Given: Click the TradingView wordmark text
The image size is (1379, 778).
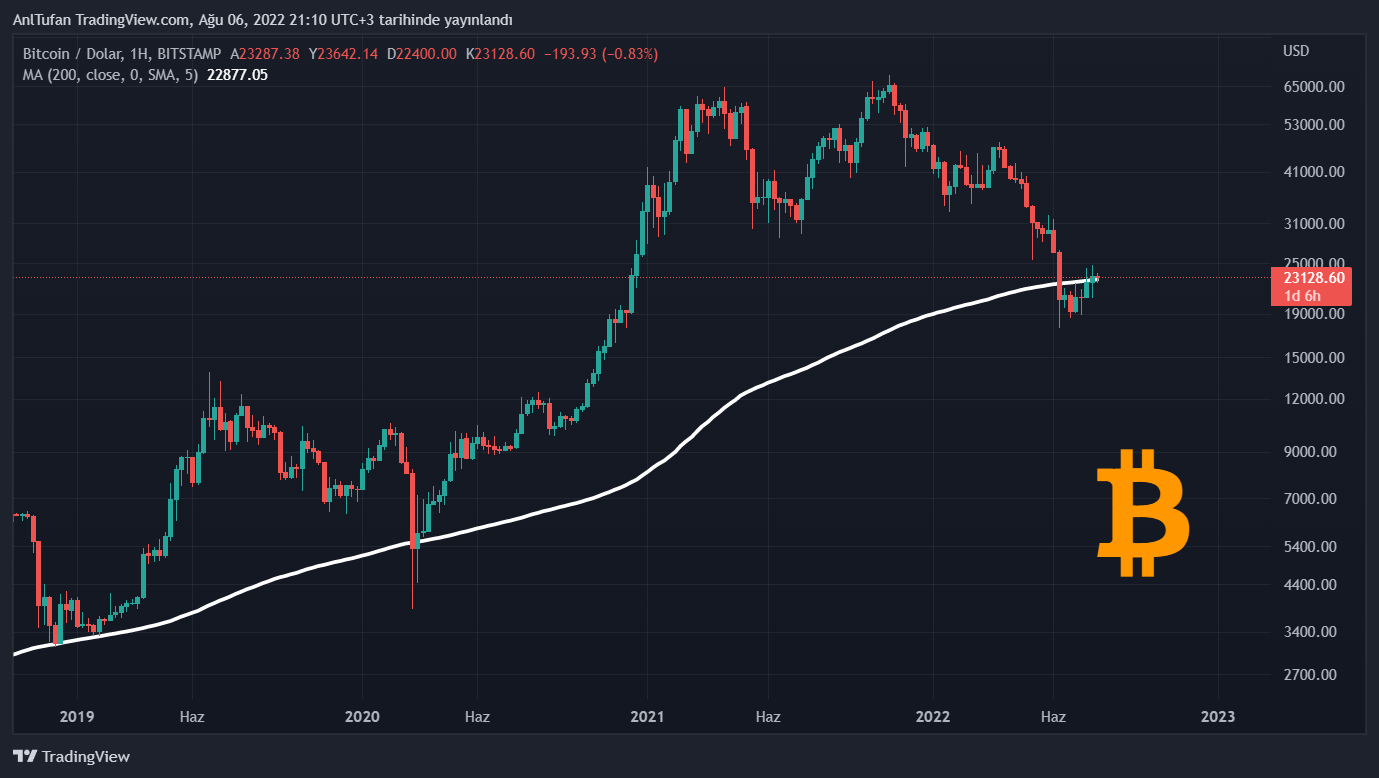Looking at the screenshot, I should coord(86,757).
